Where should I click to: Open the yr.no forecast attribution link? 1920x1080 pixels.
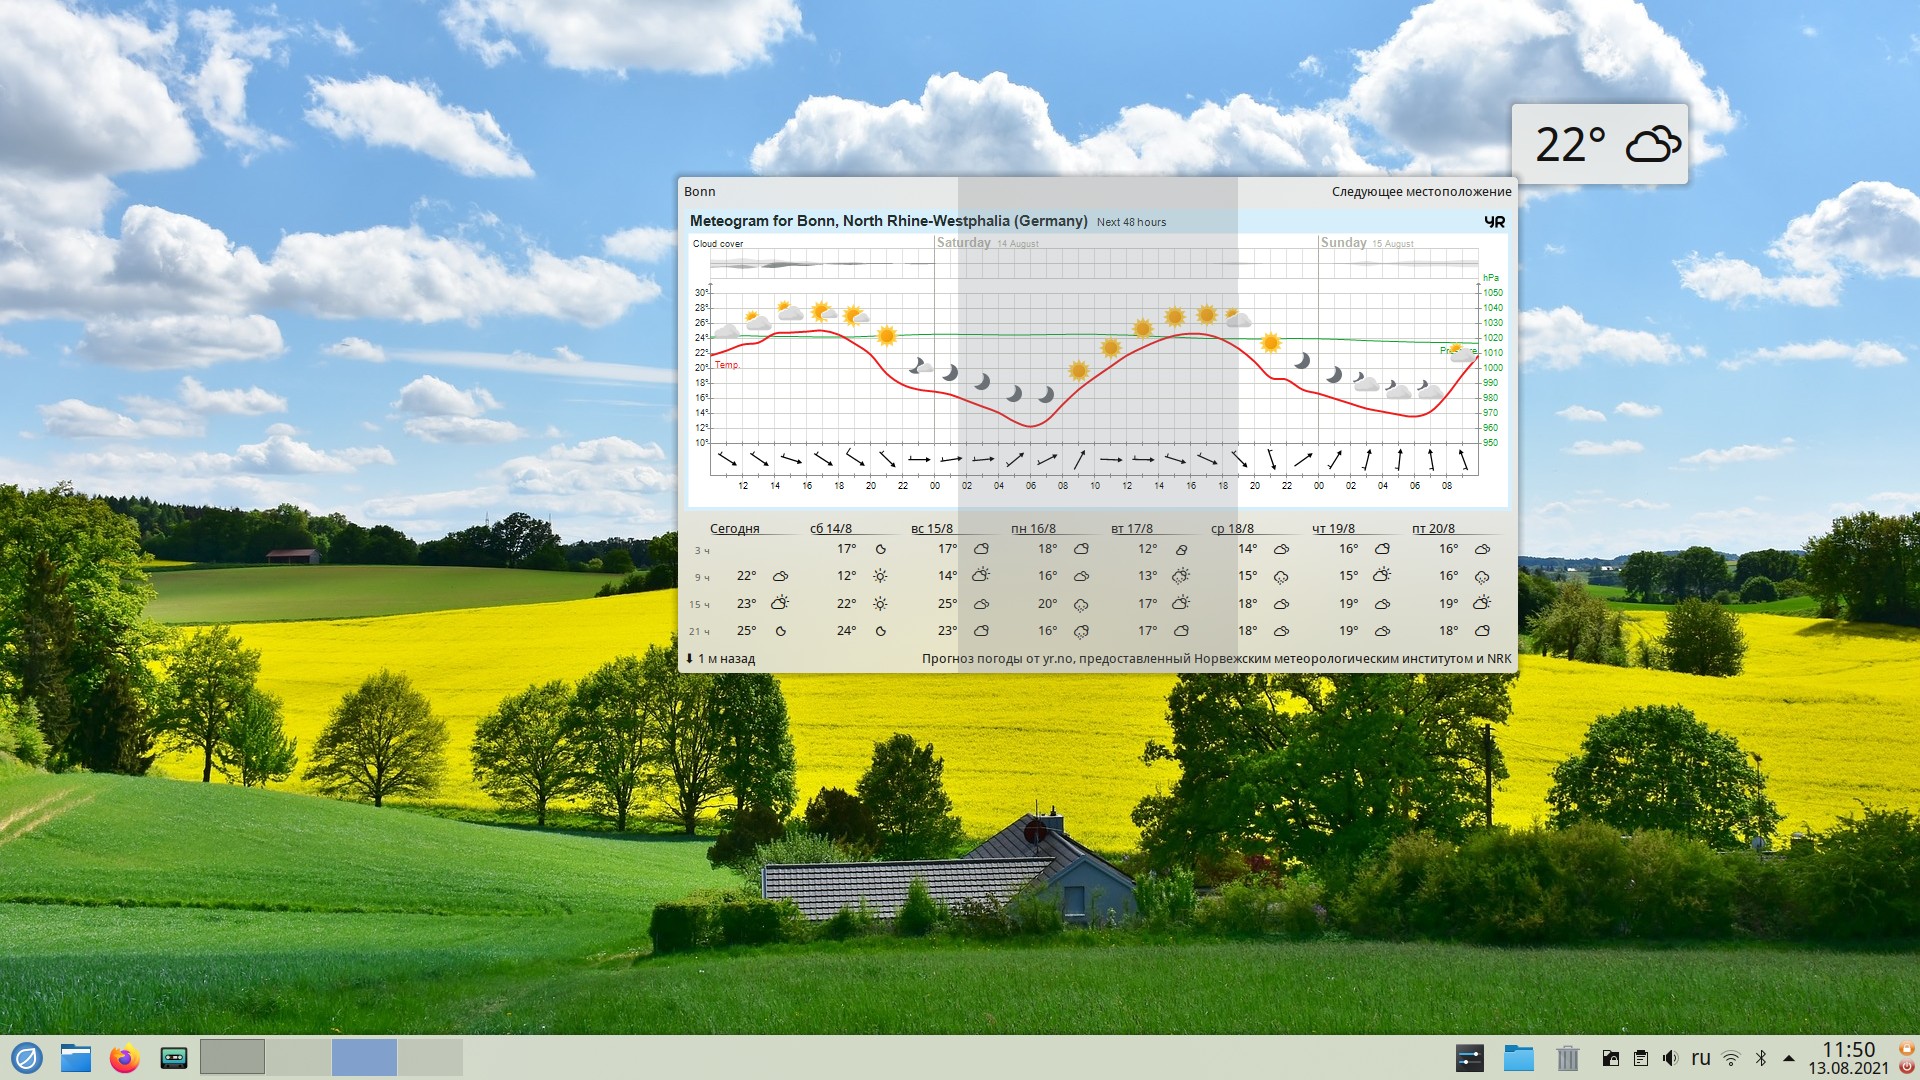[1216, 659]
